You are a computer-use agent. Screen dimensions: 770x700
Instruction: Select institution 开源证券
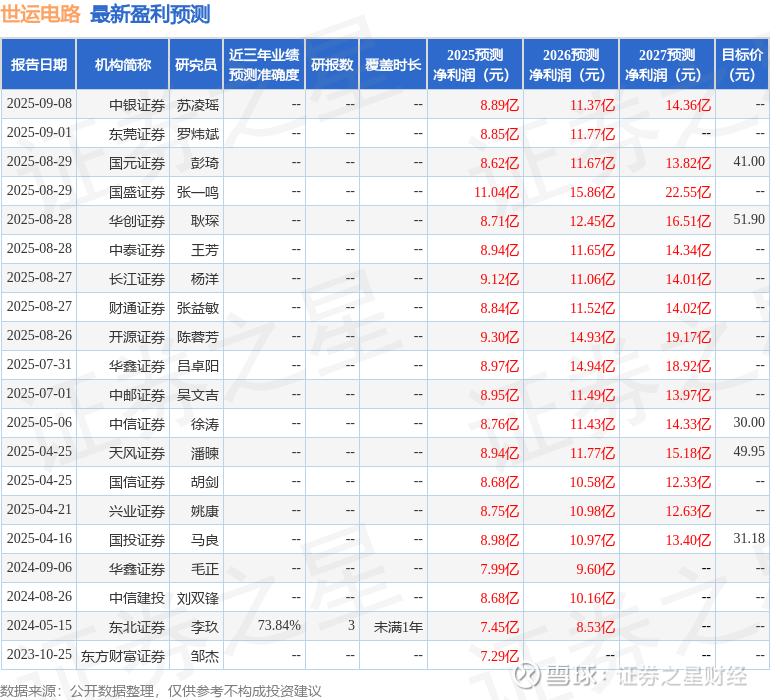[x=137, y=337]
